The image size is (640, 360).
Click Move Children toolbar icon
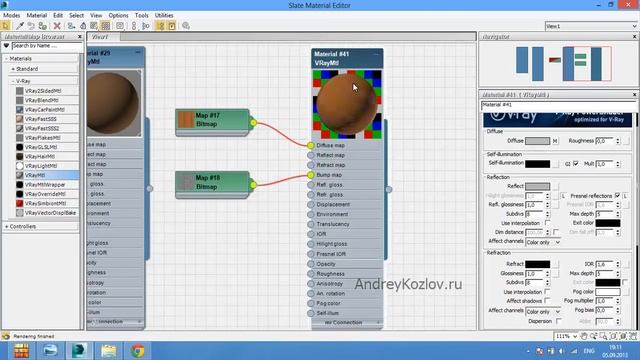pos(71,26)
